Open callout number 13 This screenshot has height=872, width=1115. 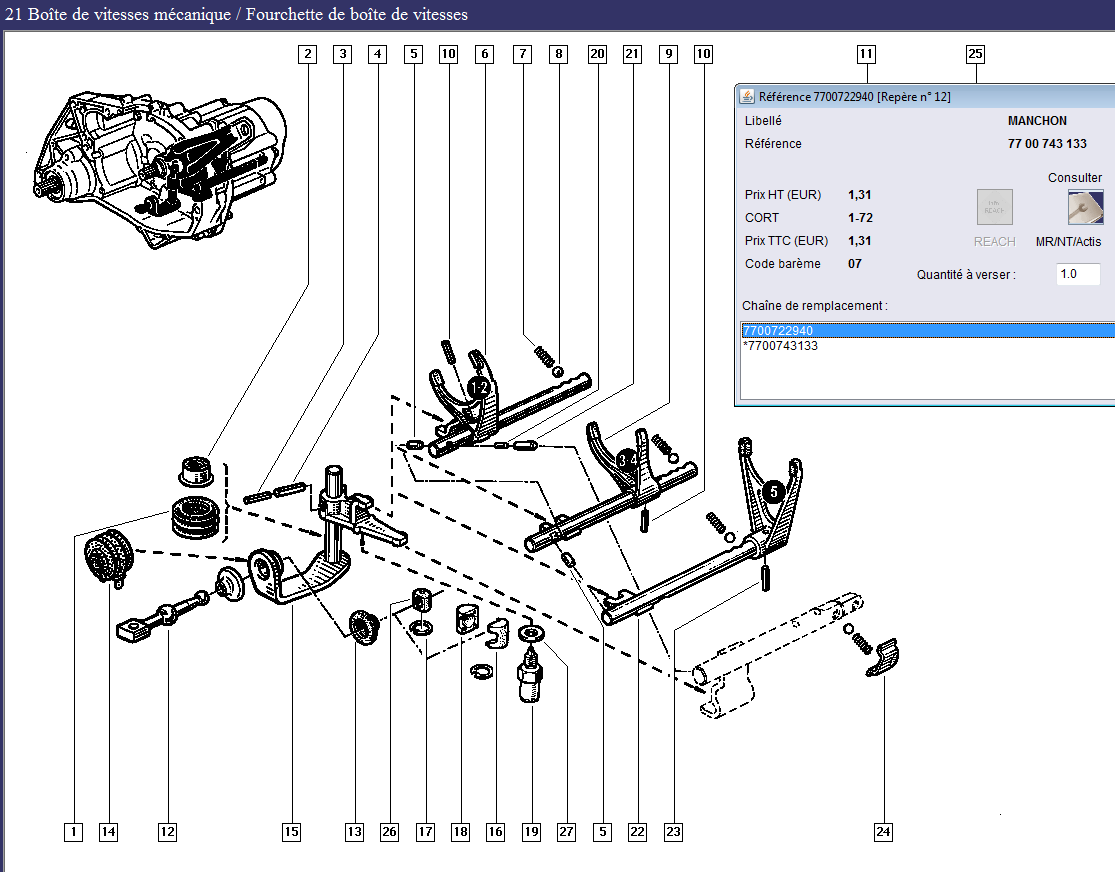point(354,832)
